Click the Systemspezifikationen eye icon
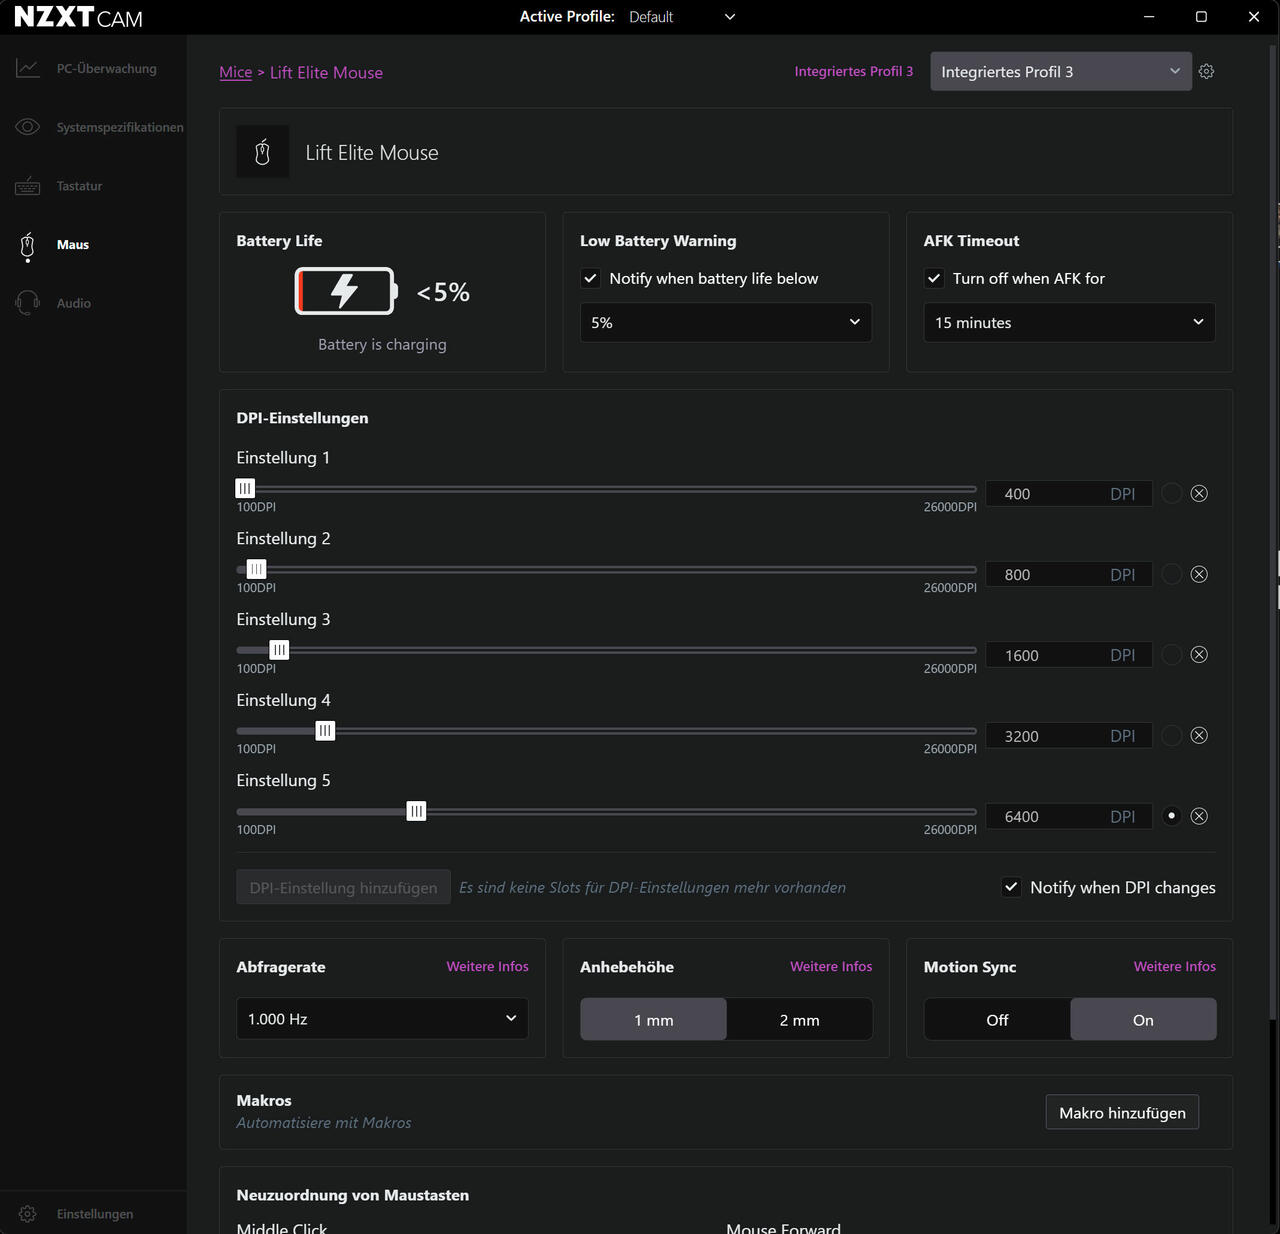Viewport: 1280px width, 1234px height. pyautogui.click(x=28, y=127)
